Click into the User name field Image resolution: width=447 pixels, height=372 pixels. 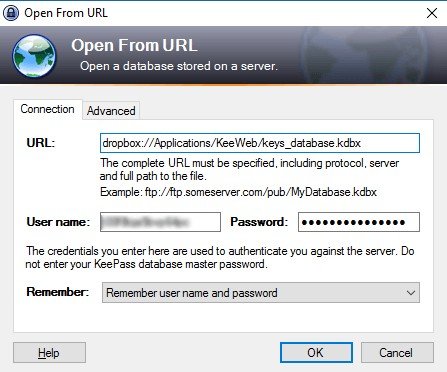click(160, 222)
